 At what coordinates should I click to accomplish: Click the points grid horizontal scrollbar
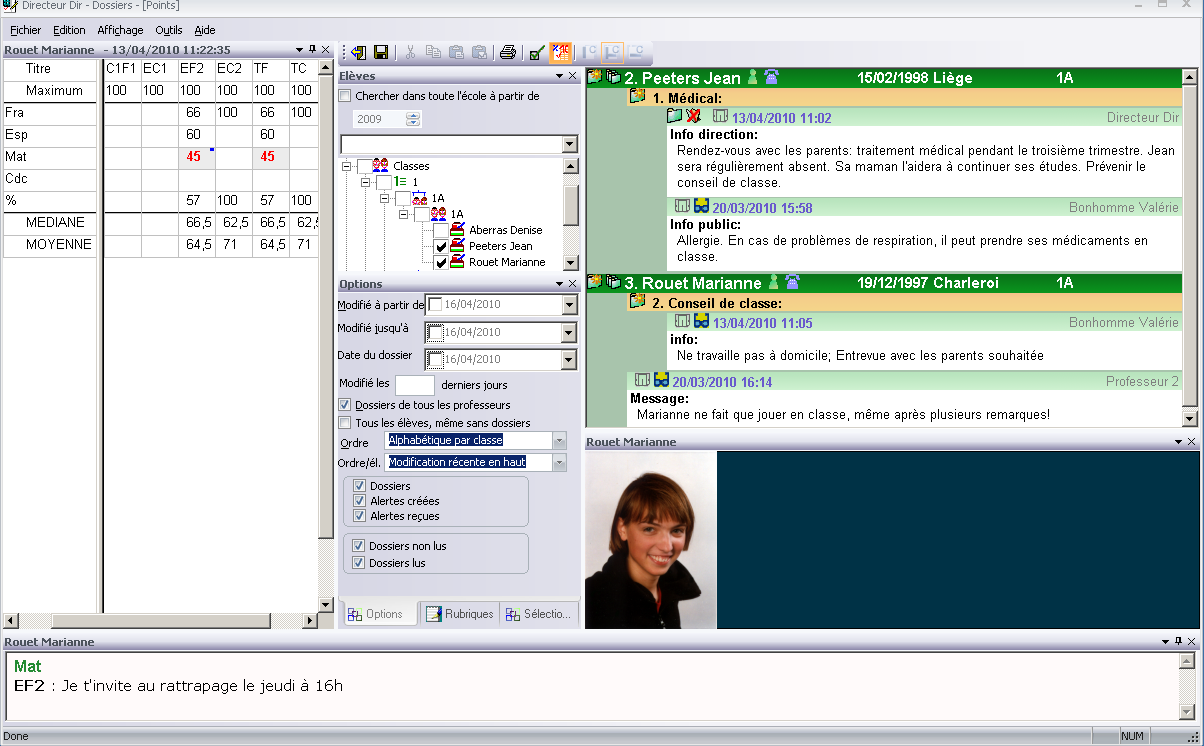point(161,621)
